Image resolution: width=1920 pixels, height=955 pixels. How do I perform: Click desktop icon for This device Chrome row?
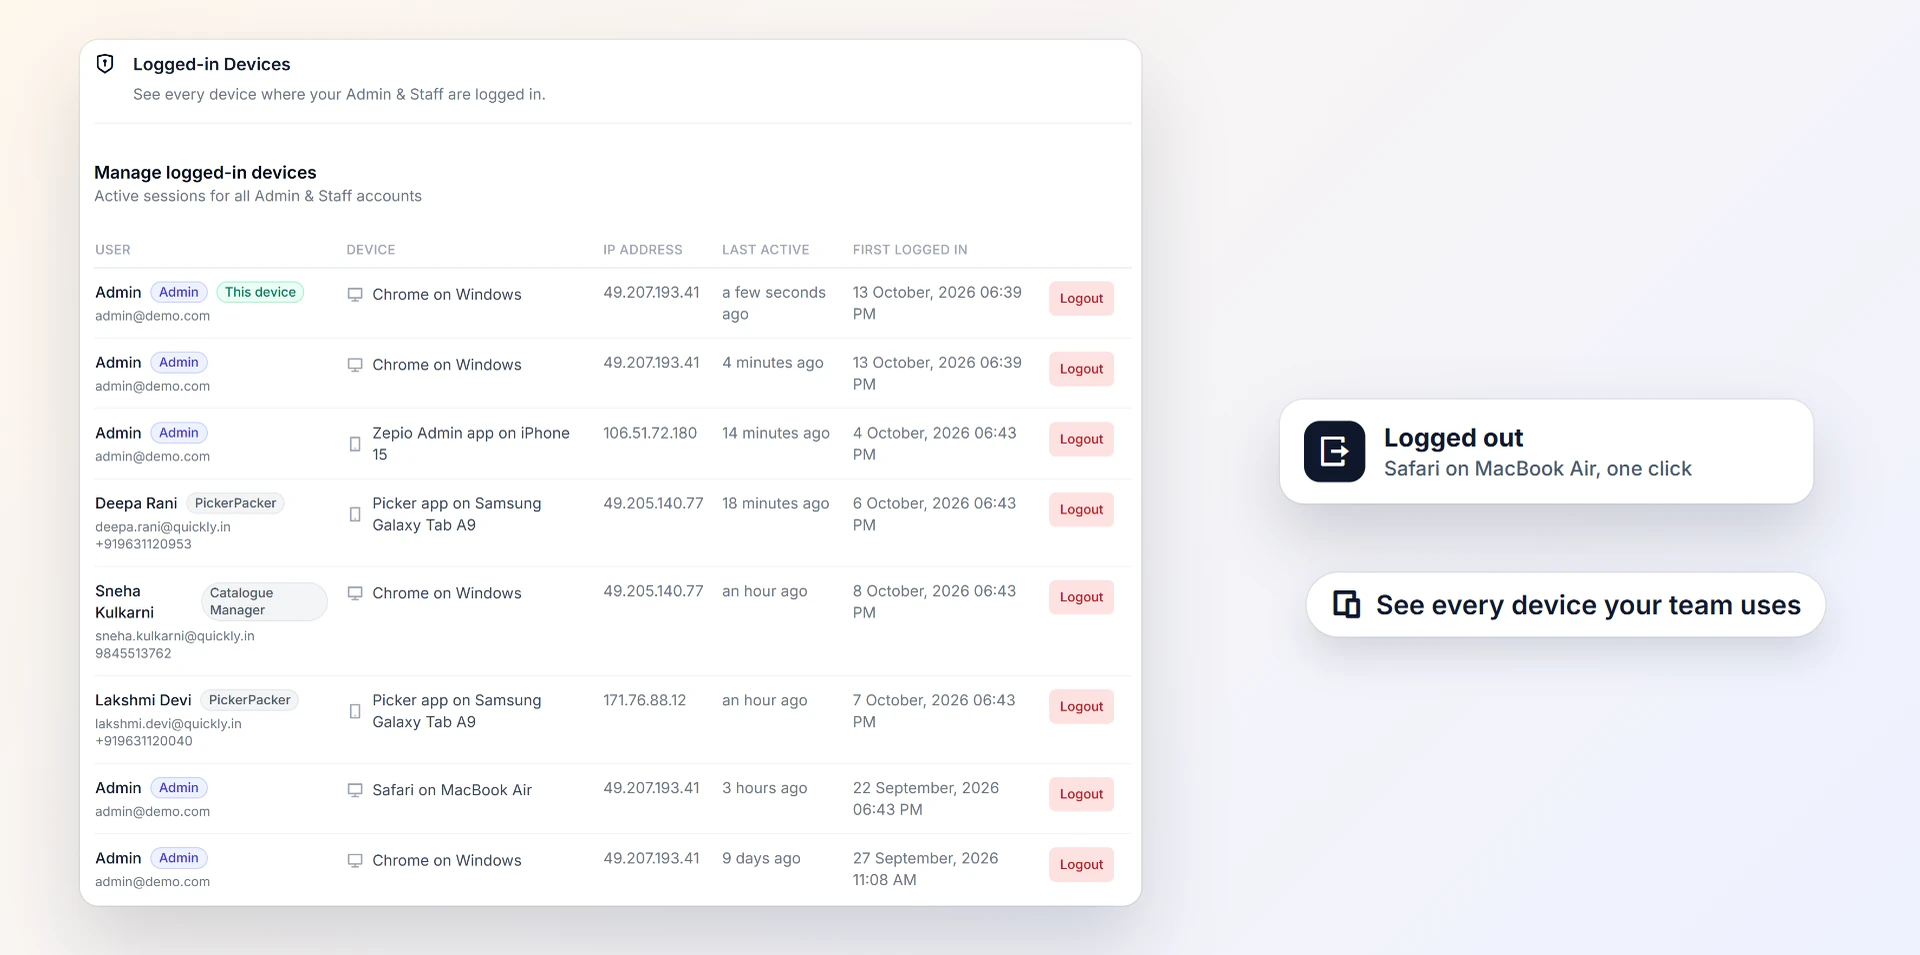coord(355,295)
